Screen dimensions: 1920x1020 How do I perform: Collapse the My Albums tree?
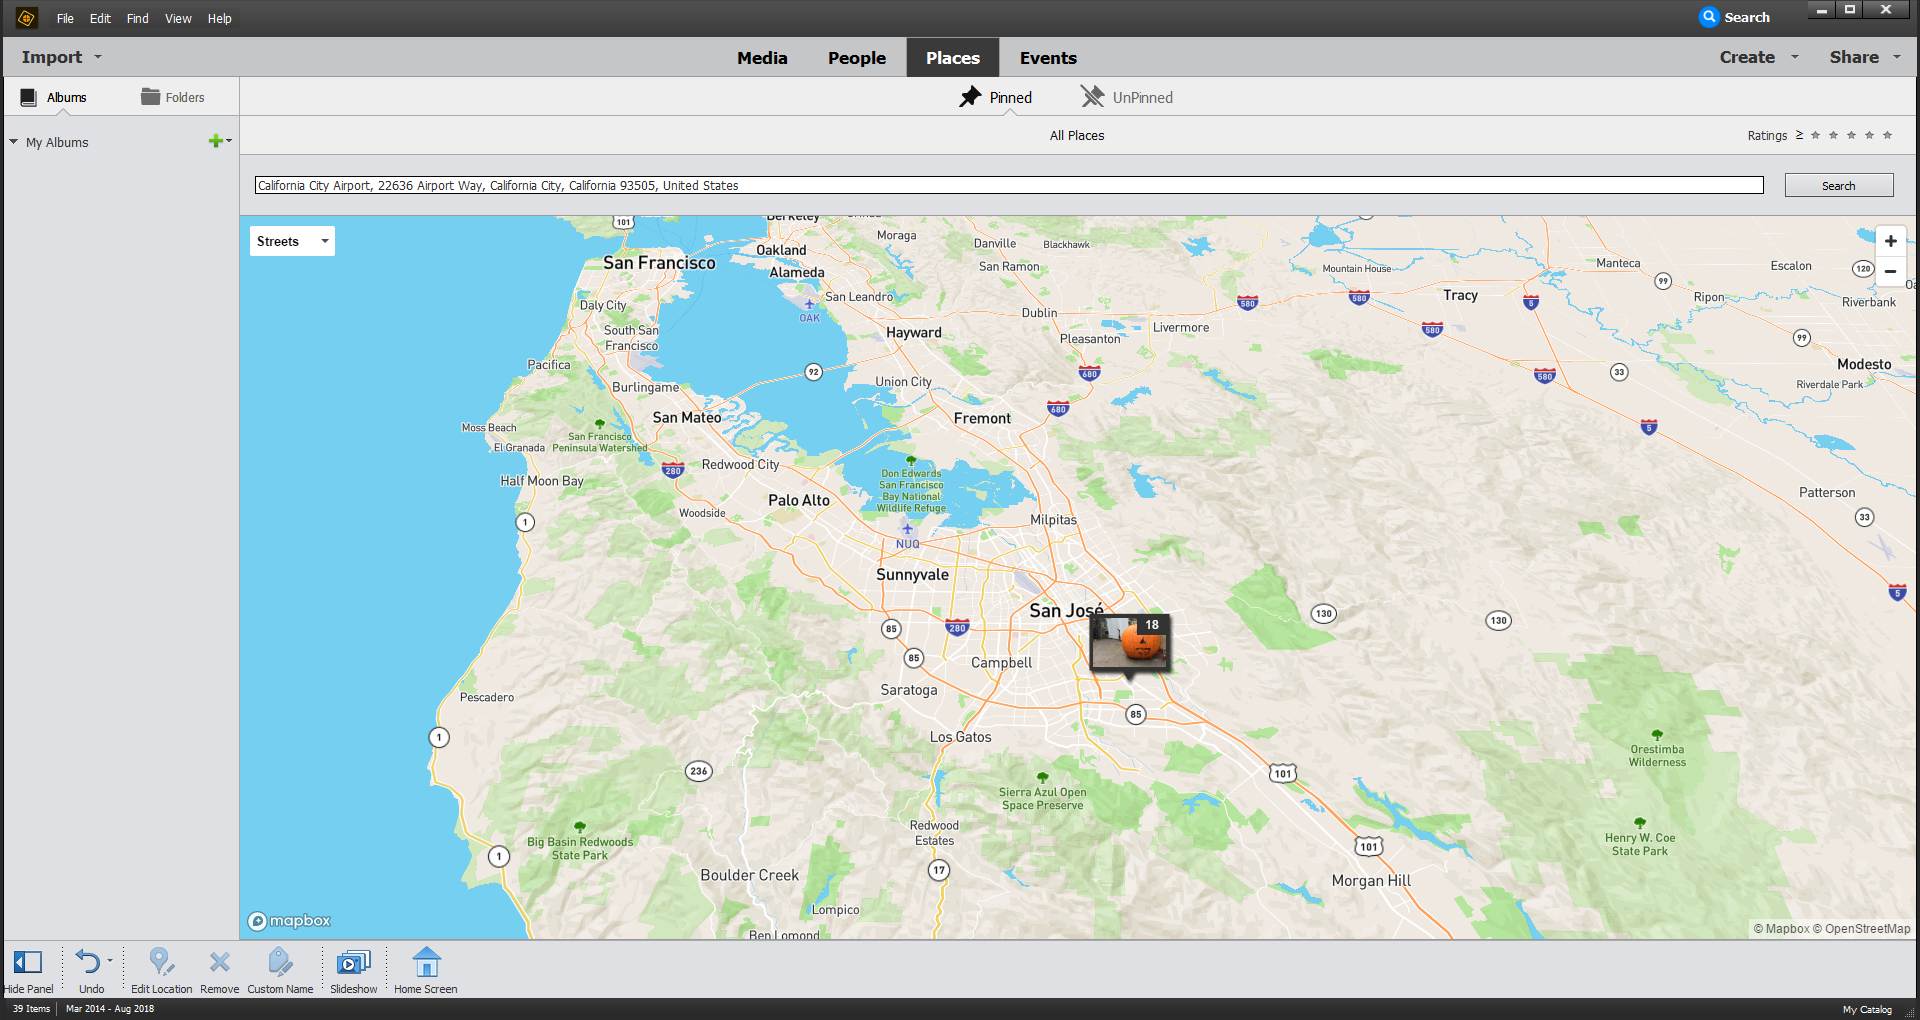point(14,142)
